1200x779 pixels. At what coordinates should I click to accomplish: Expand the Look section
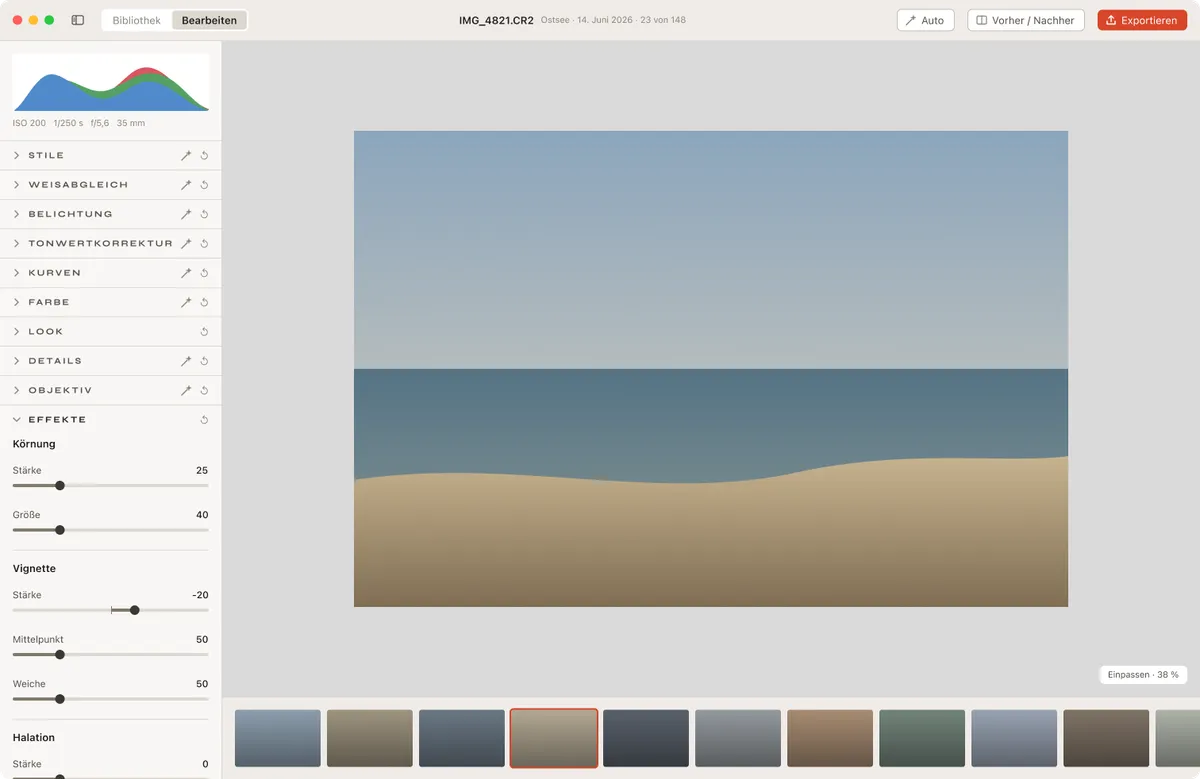(x=17, y=332)
